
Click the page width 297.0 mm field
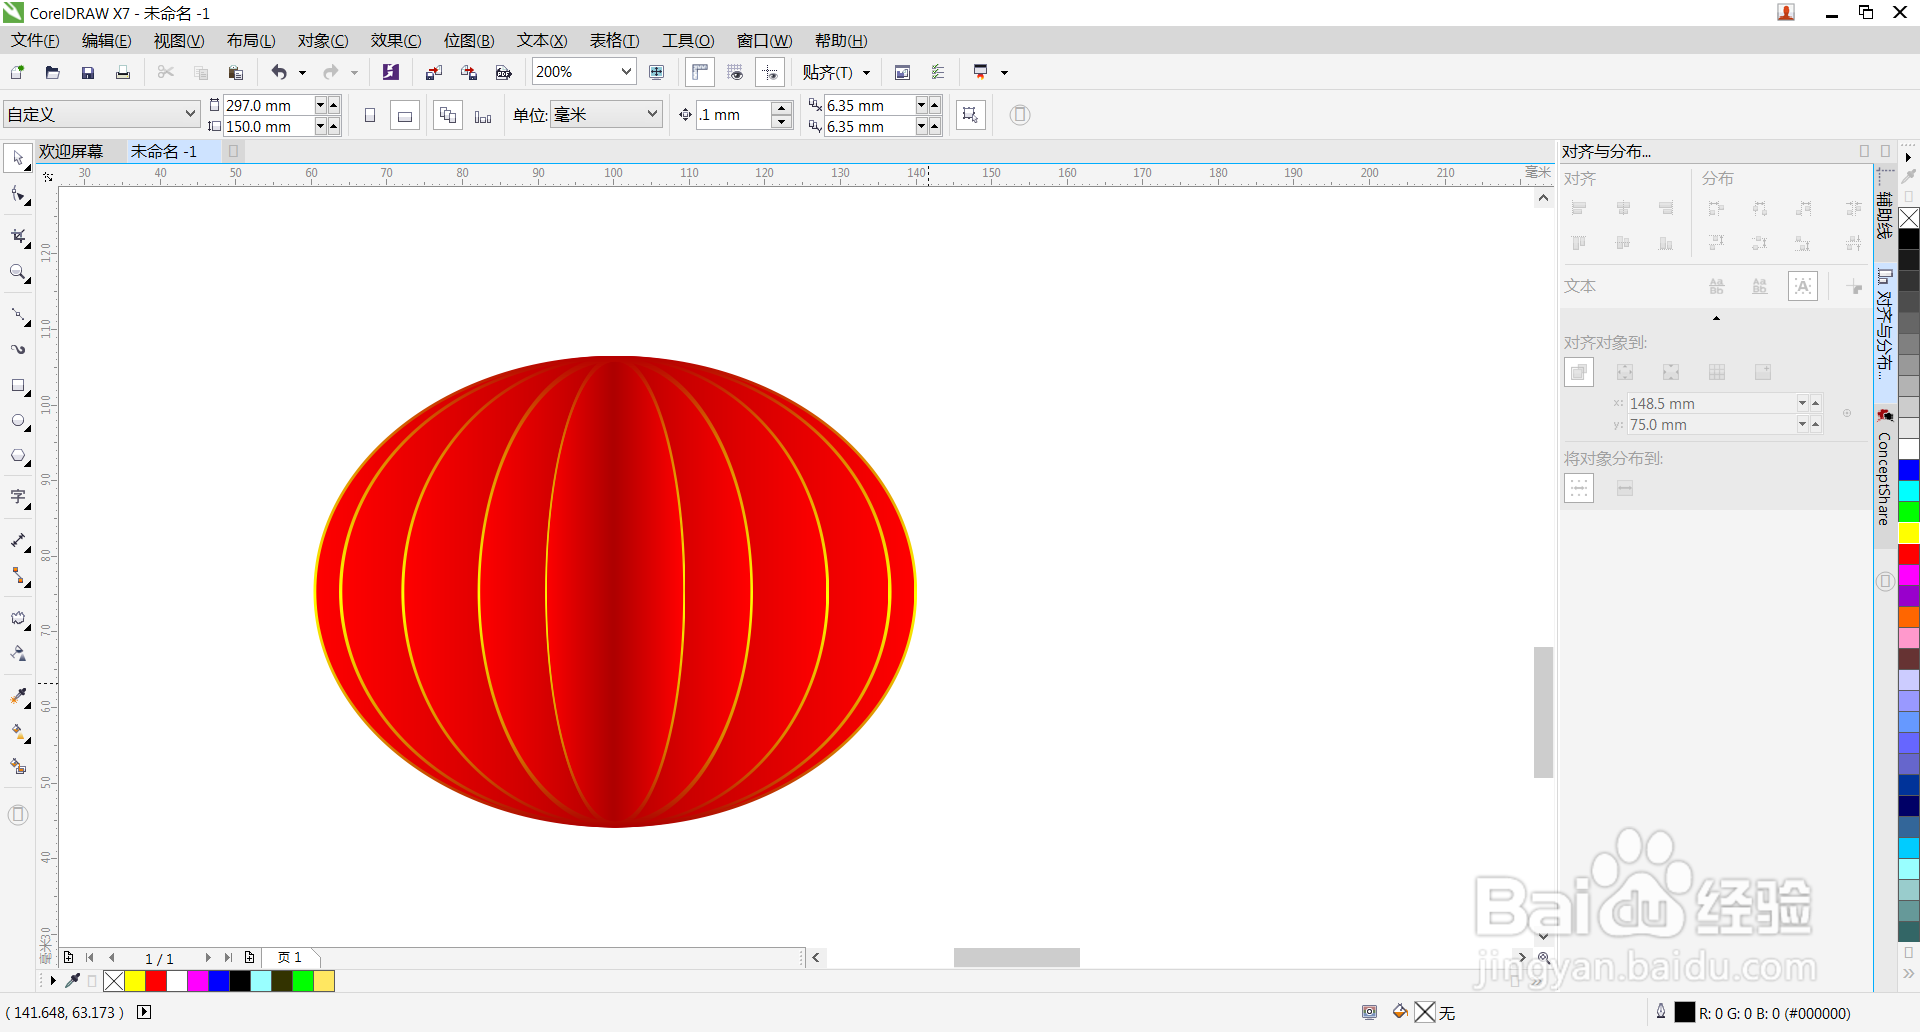268,105
